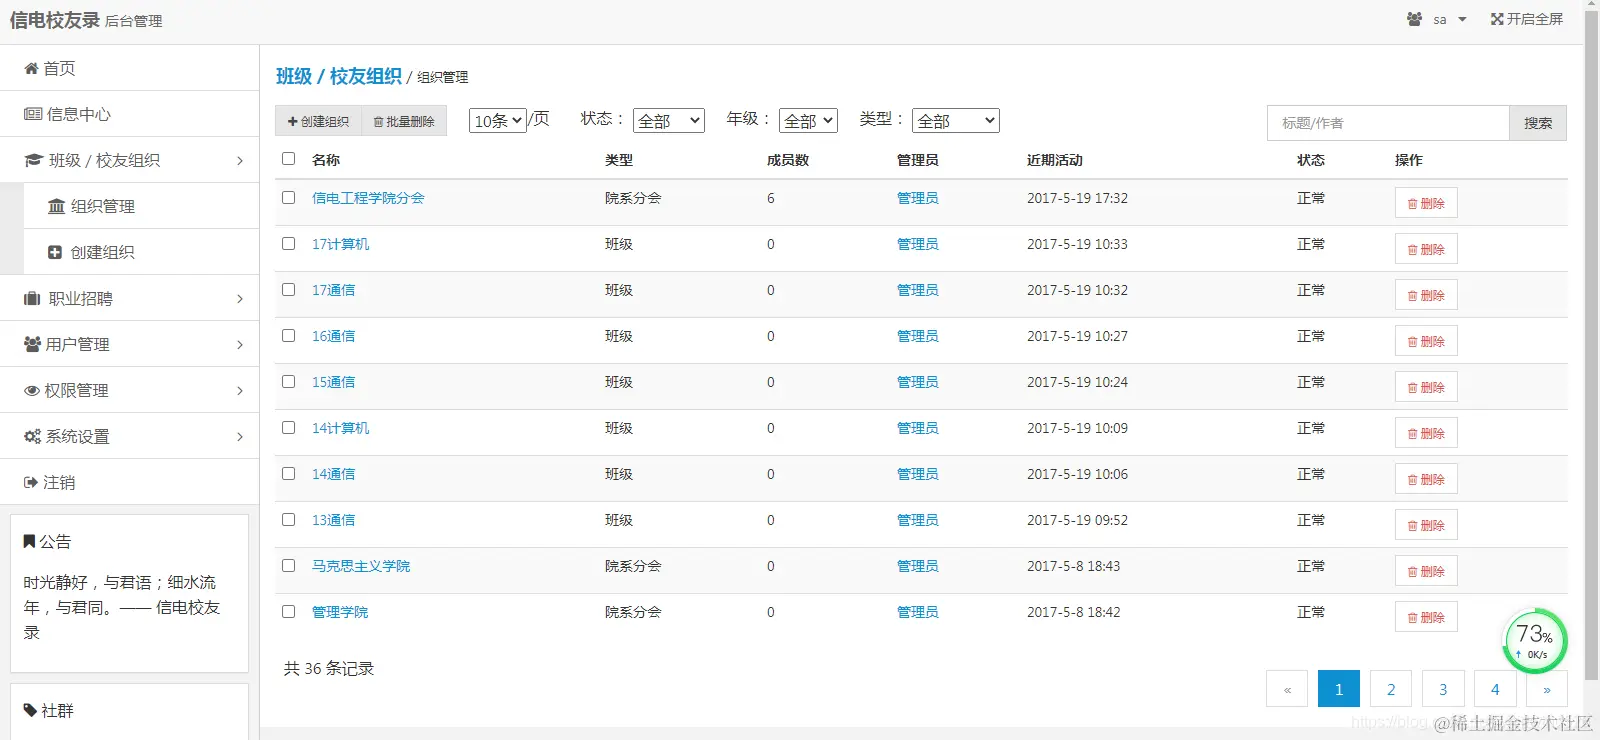Click the network speed 73% floating widget

pyautogui.click(x=1535, y=641)
